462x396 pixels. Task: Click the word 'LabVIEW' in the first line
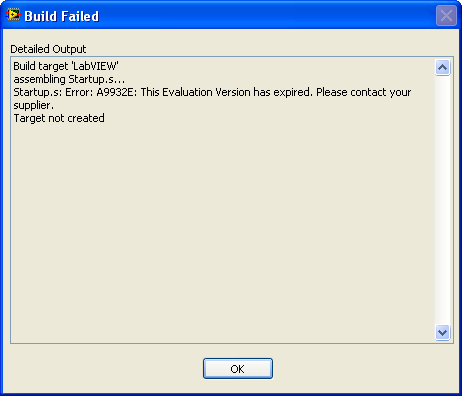tap(95, 66)
